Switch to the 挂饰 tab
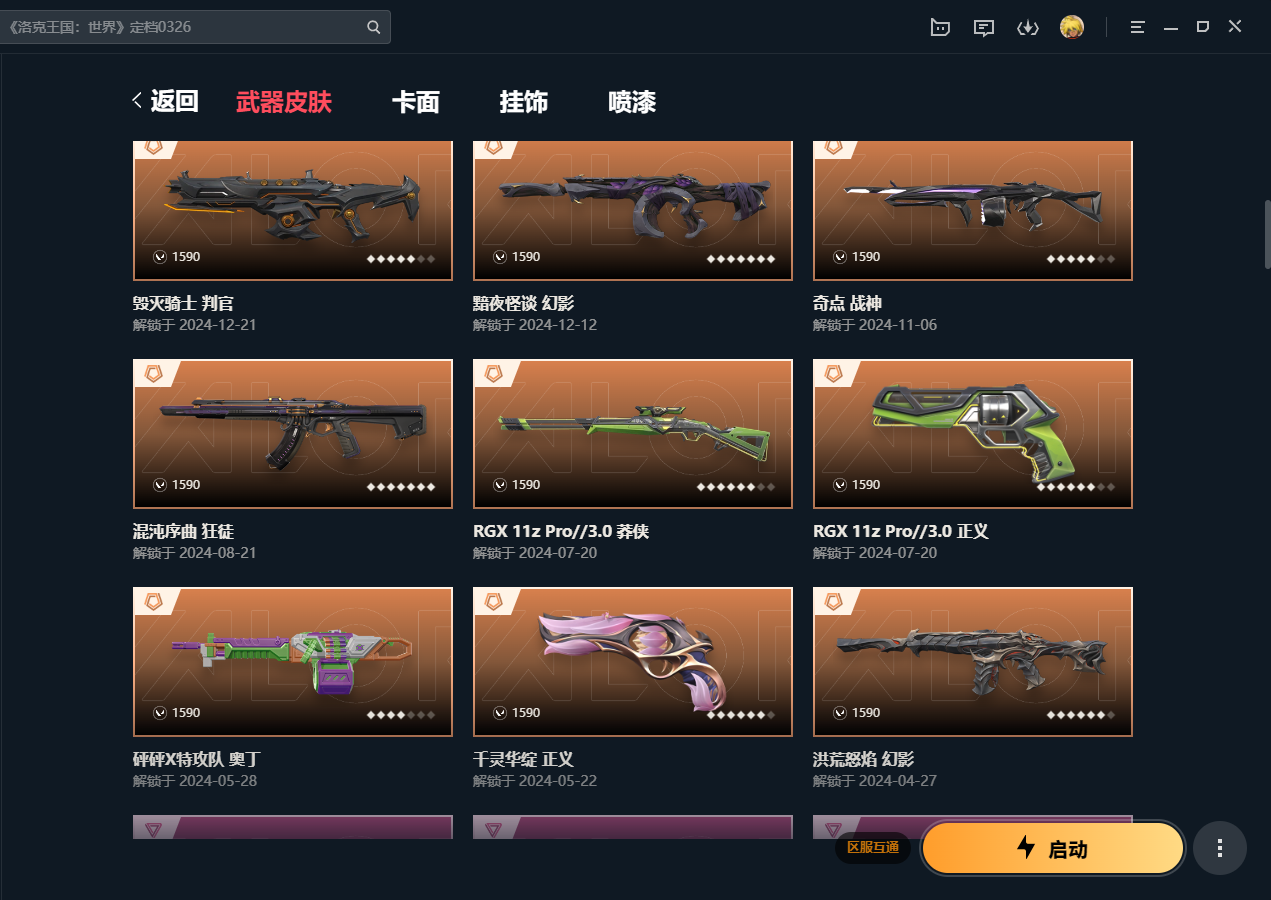The image size is (1271, 900). (x=523, y=101)
